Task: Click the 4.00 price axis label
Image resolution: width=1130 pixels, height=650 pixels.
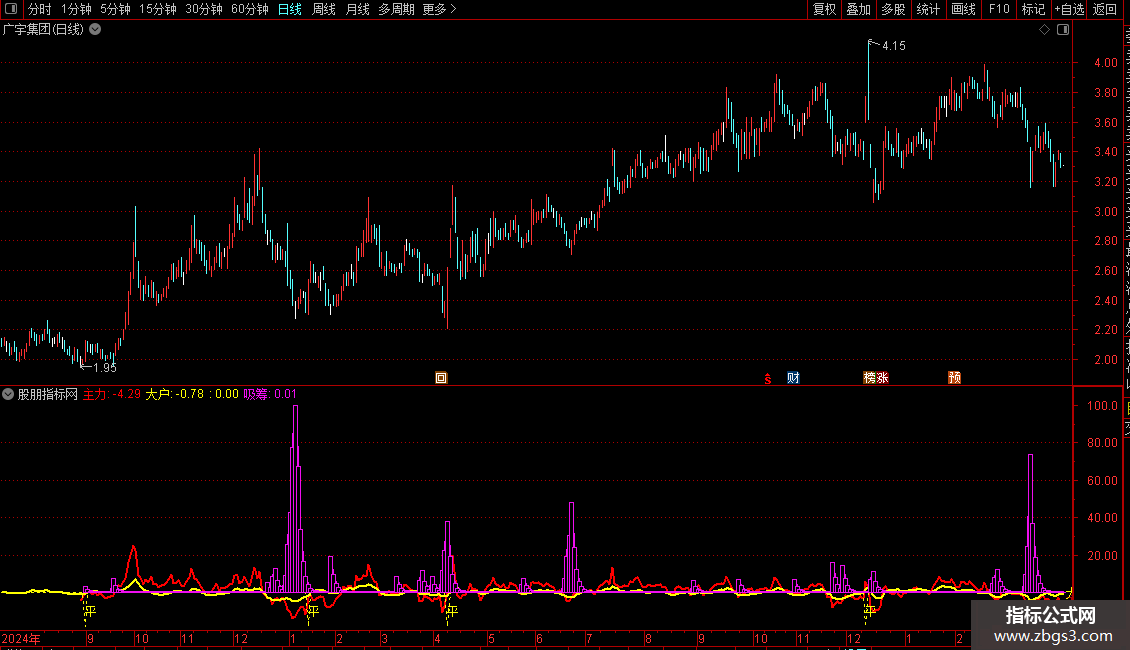Action: click(x=1105, y=63)
